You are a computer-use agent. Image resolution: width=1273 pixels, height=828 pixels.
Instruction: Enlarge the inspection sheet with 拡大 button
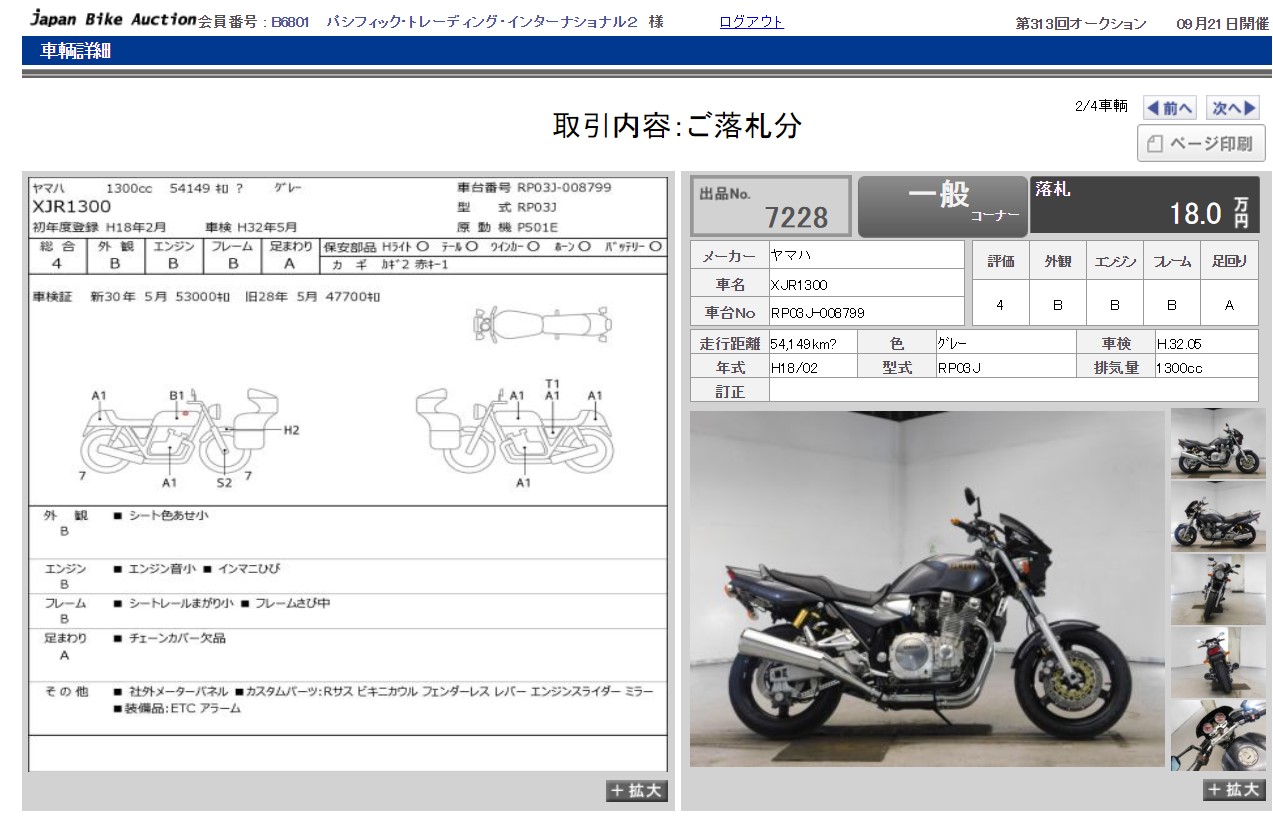click(x=636, y=791)
